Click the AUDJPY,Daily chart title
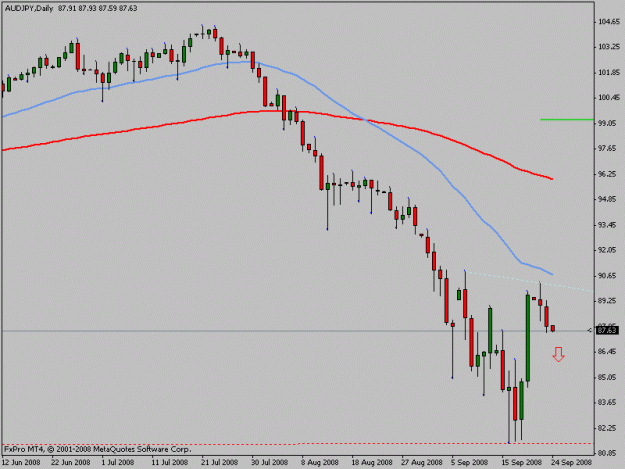Screen dimensions: 625x469 pos(29,8)
